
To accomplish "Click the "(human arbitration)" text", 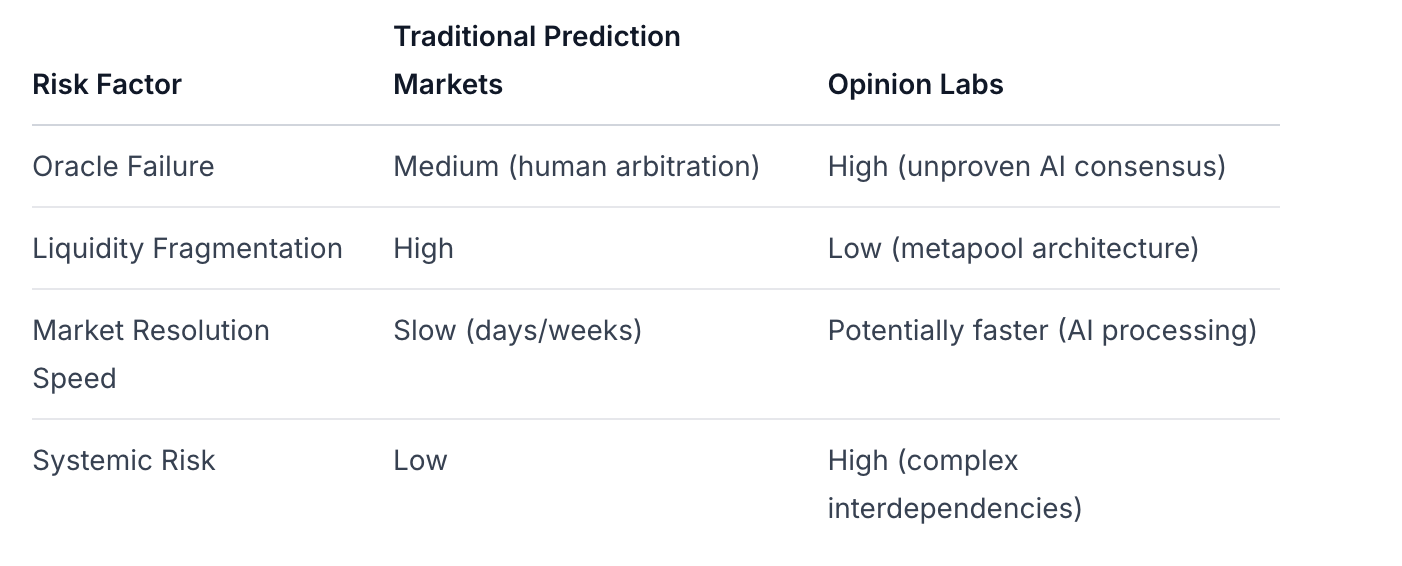I will point(634,166).
